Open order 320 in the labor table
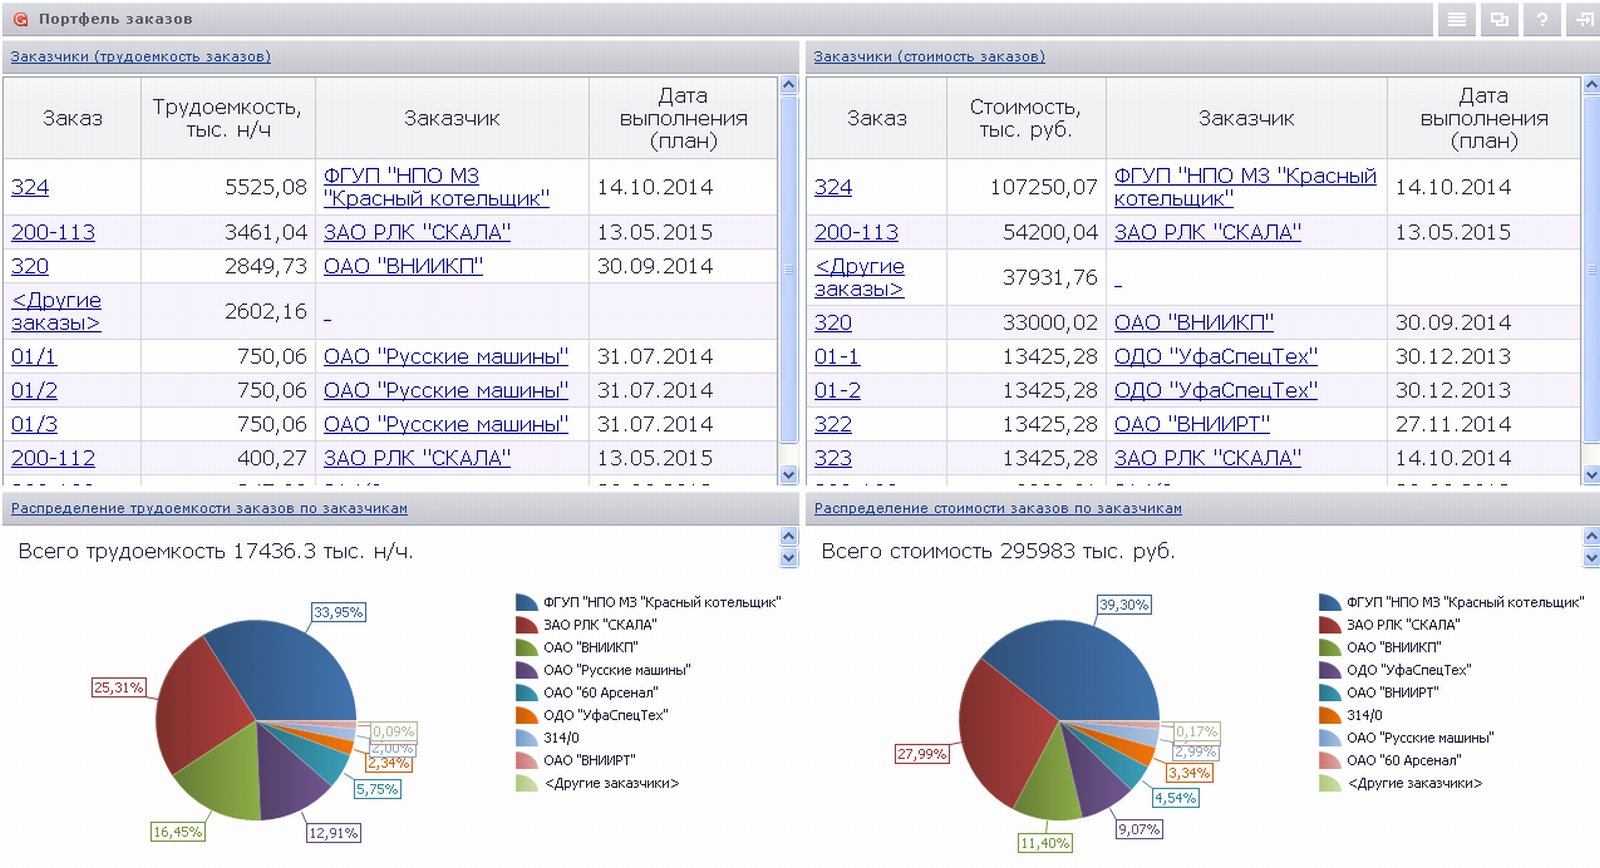Image resolution: width=1600 pixels, height=868 pixels. [x=30, y=266]
